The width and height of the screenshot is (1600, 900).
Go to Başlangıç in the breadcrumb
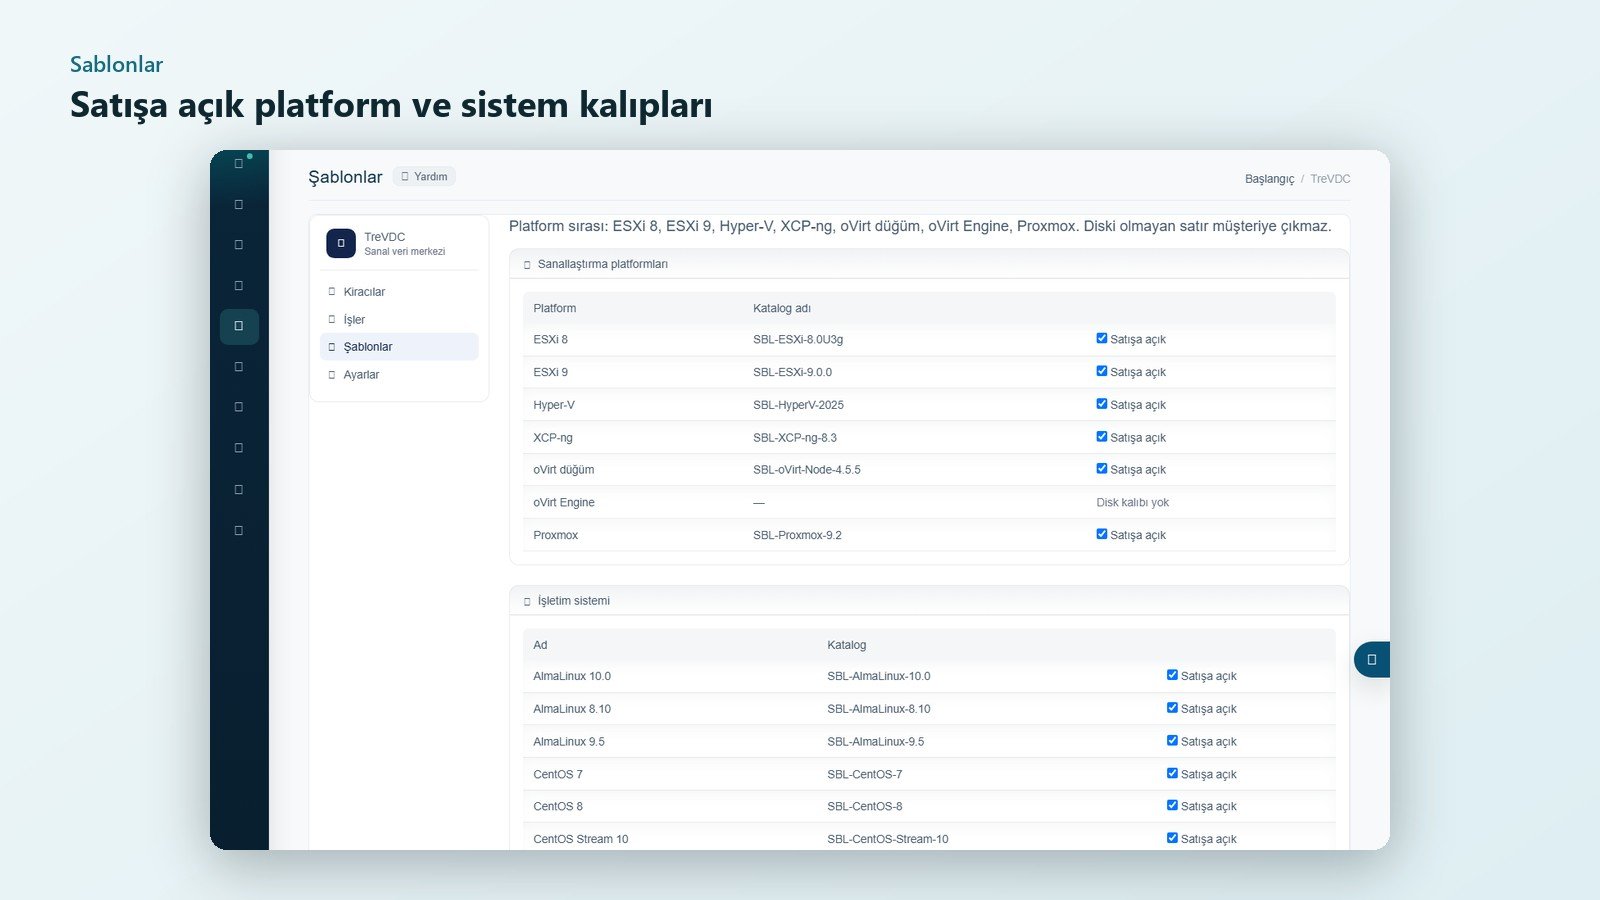click(x=1269, y=179)
